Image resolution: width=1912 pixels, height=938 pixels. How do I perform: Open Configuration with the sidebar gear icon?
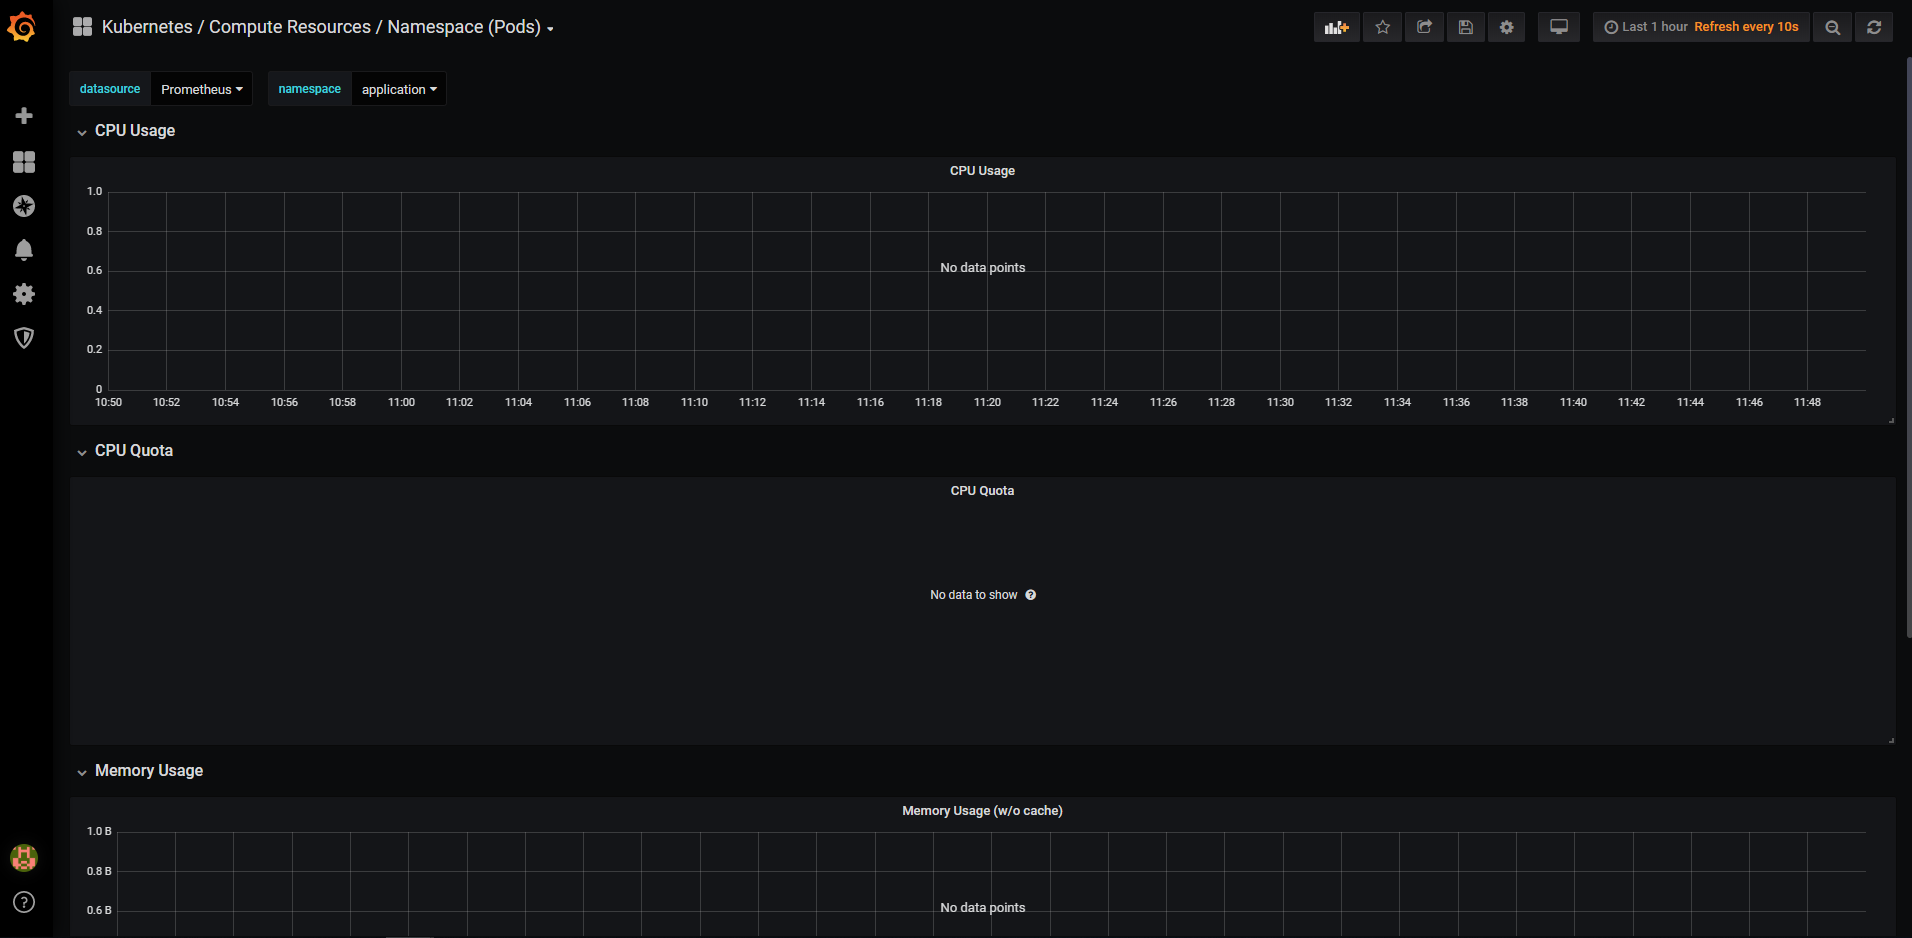tap(24, 294)
